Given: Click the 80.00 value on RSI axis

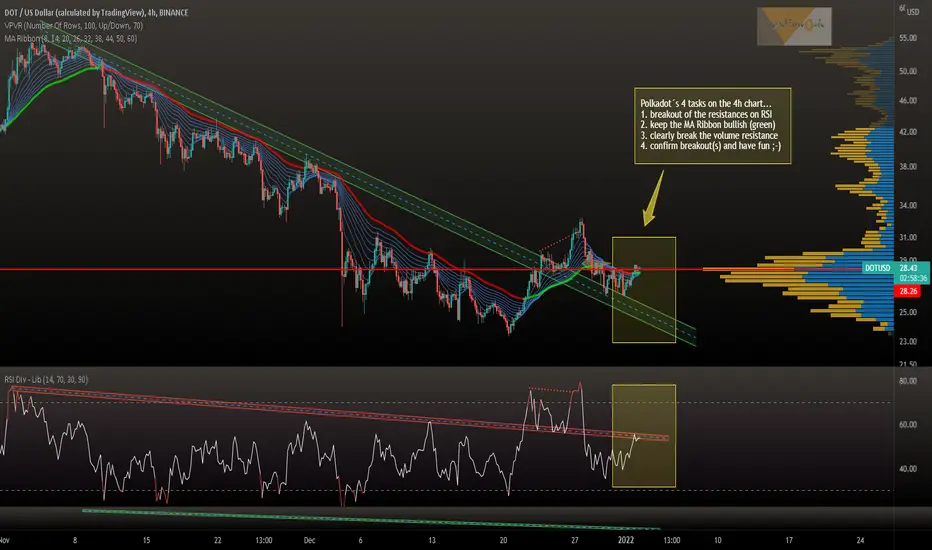Looking at the screenshot, I should [x=908, y=381].
